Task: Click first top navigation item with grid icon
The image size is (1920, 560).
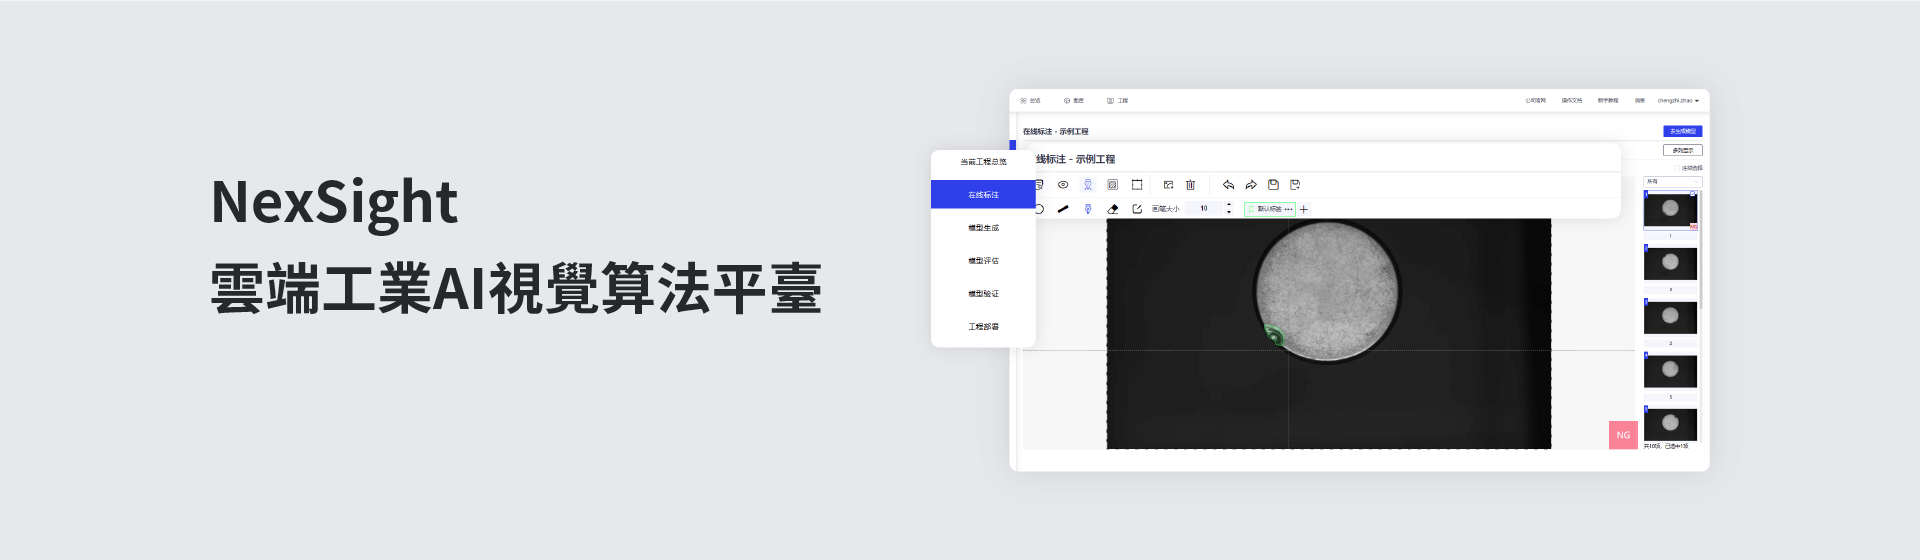Action: coord(1030,101)
